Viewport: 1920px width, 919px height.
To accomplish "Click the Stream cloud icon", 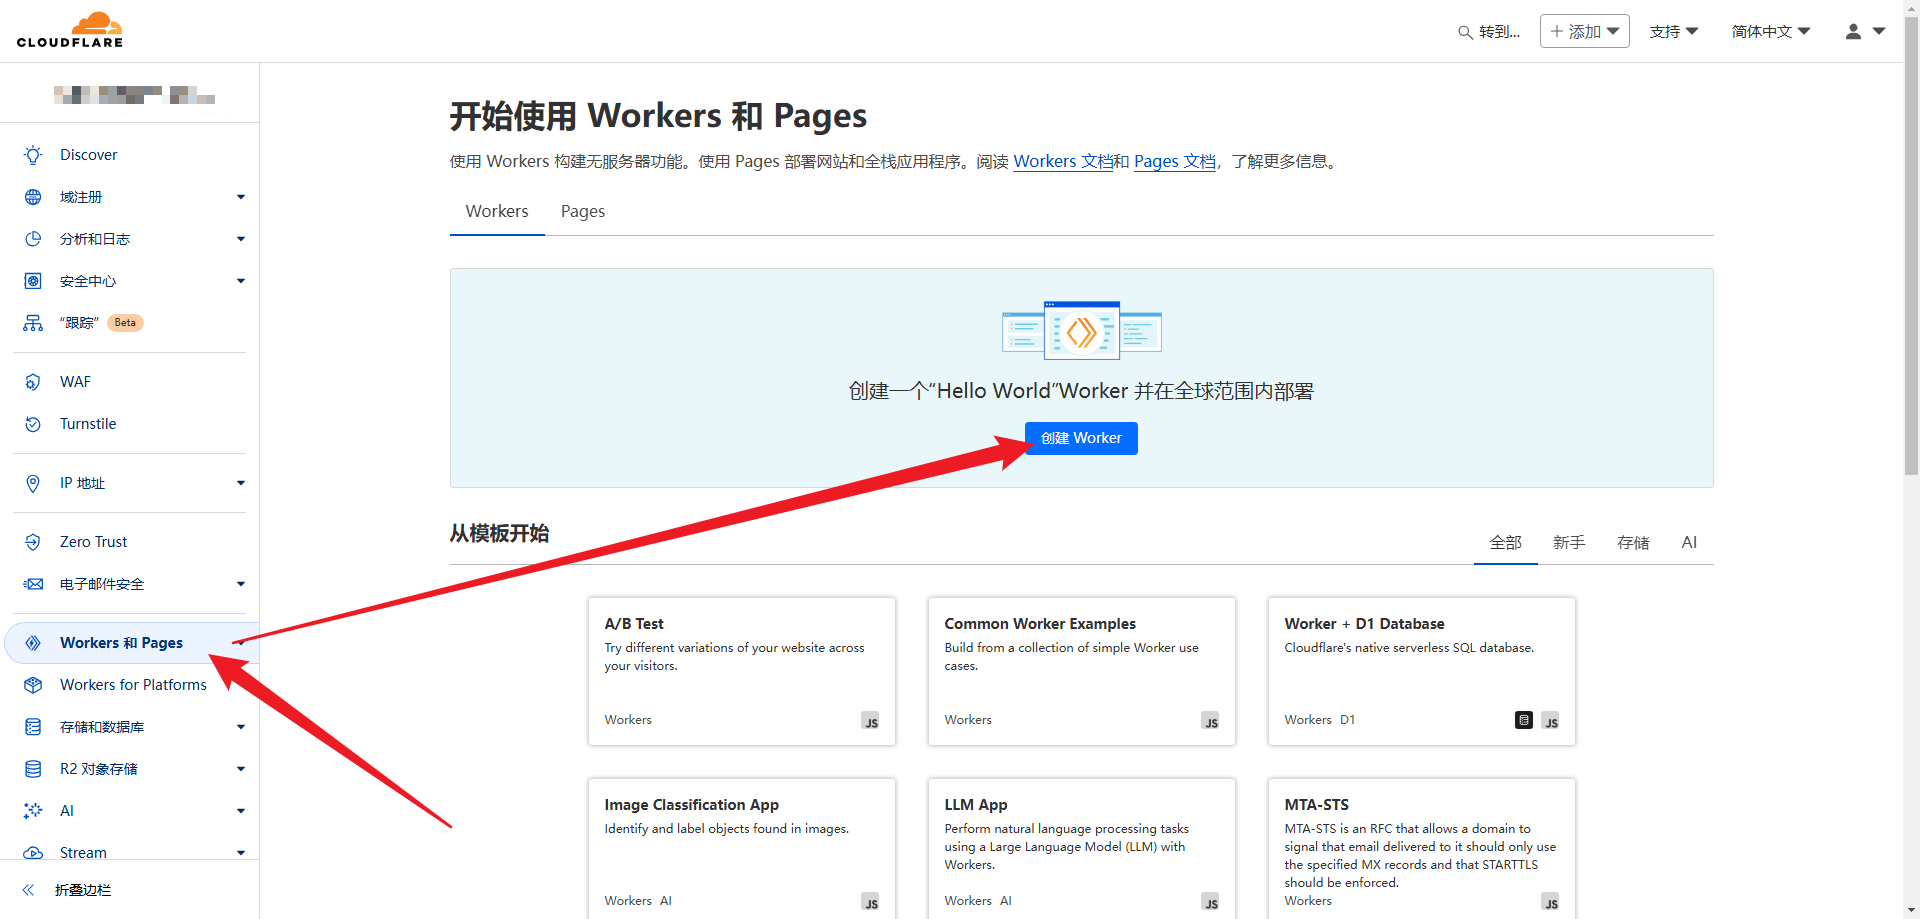I will 33,853.
